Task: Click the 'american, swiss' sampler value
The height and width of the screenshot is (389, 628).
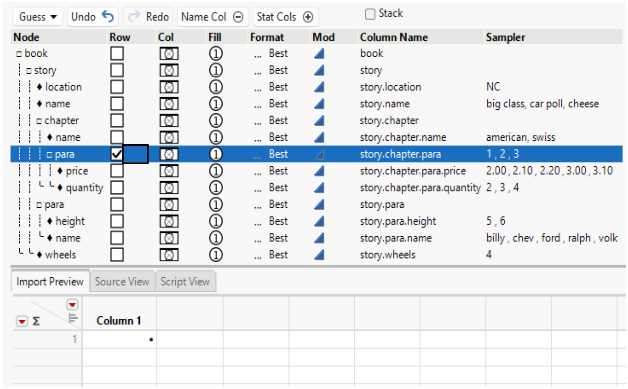Action: tap(521, 137)
